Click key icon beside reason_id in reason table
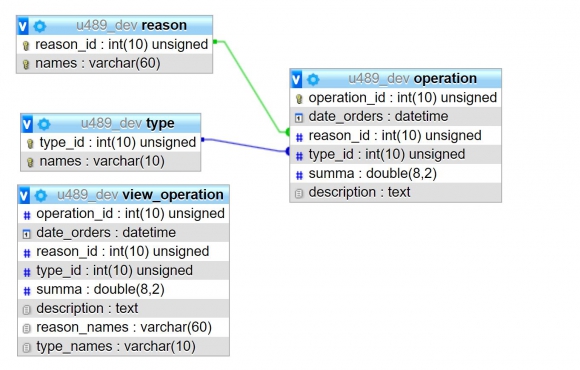580x370 pixels. click(x=26, y=46)
